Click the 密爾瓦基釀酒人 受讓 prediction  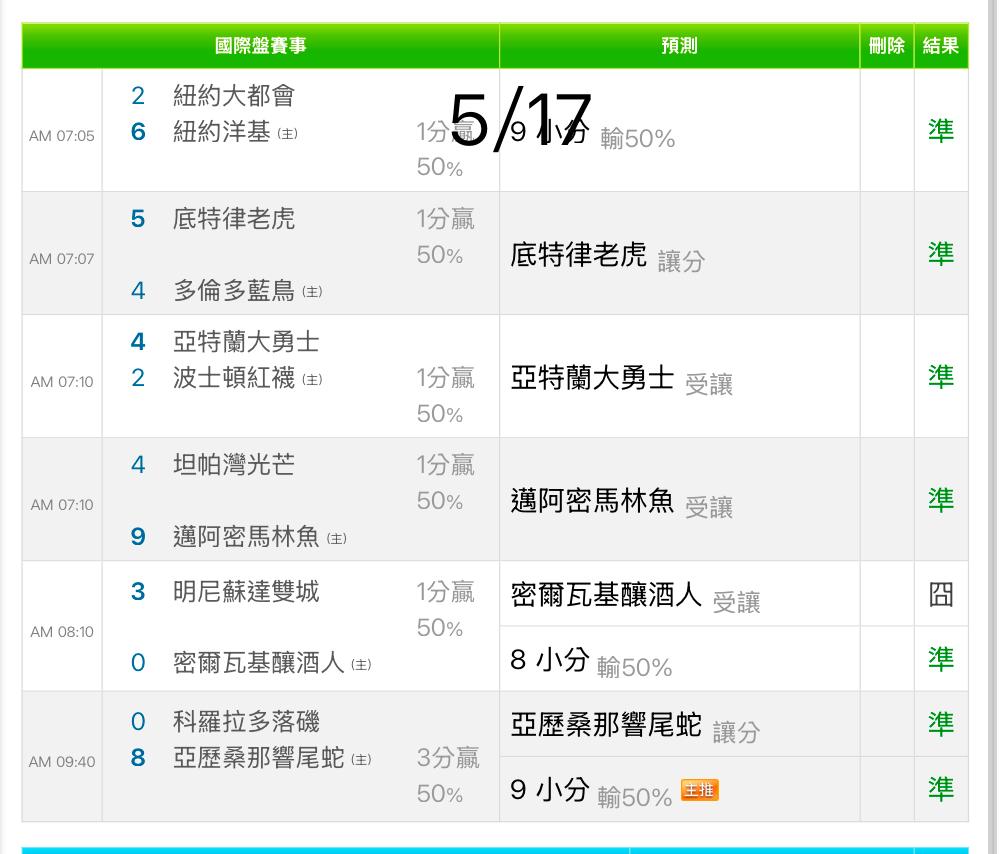pyautogui.click(x=635, y=596)
